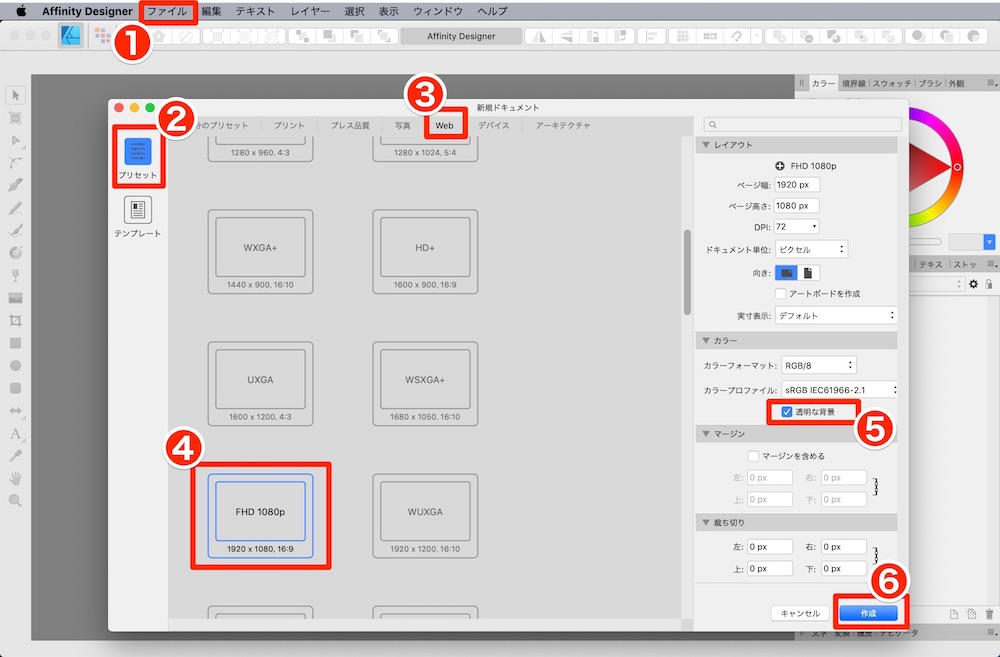
Task: Open the Templates section icon
Action: click(138, 210)
